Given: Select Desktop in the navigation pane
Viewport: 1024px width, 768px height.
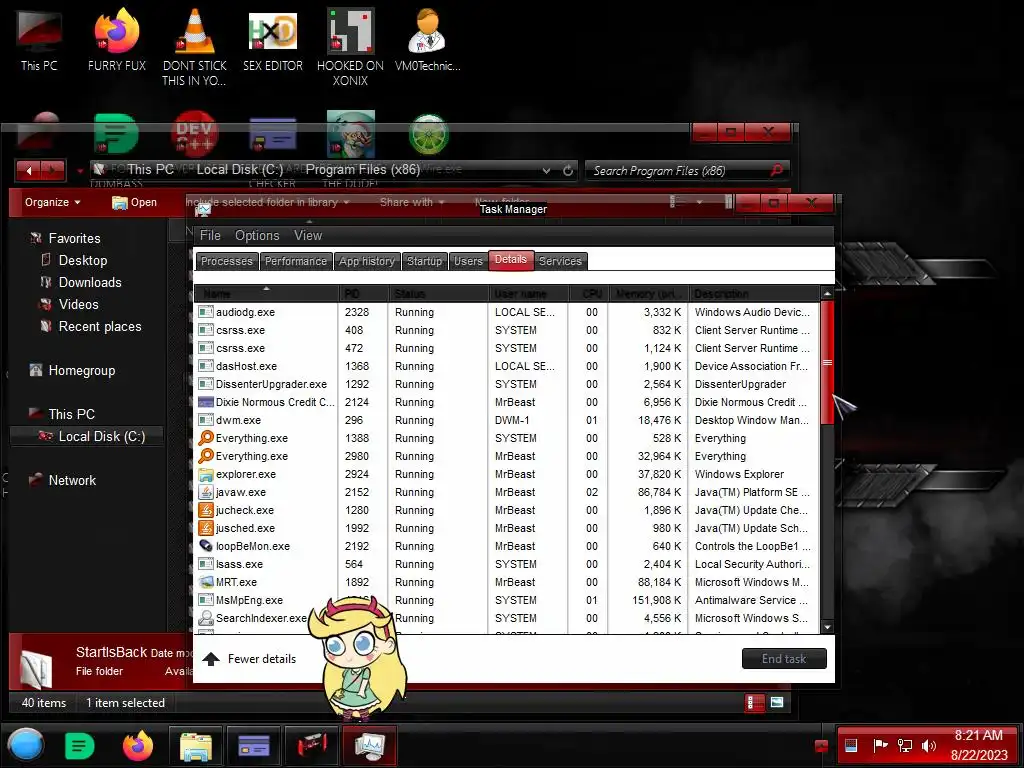Looking at the screenshot, I should (x=82, y=261).
